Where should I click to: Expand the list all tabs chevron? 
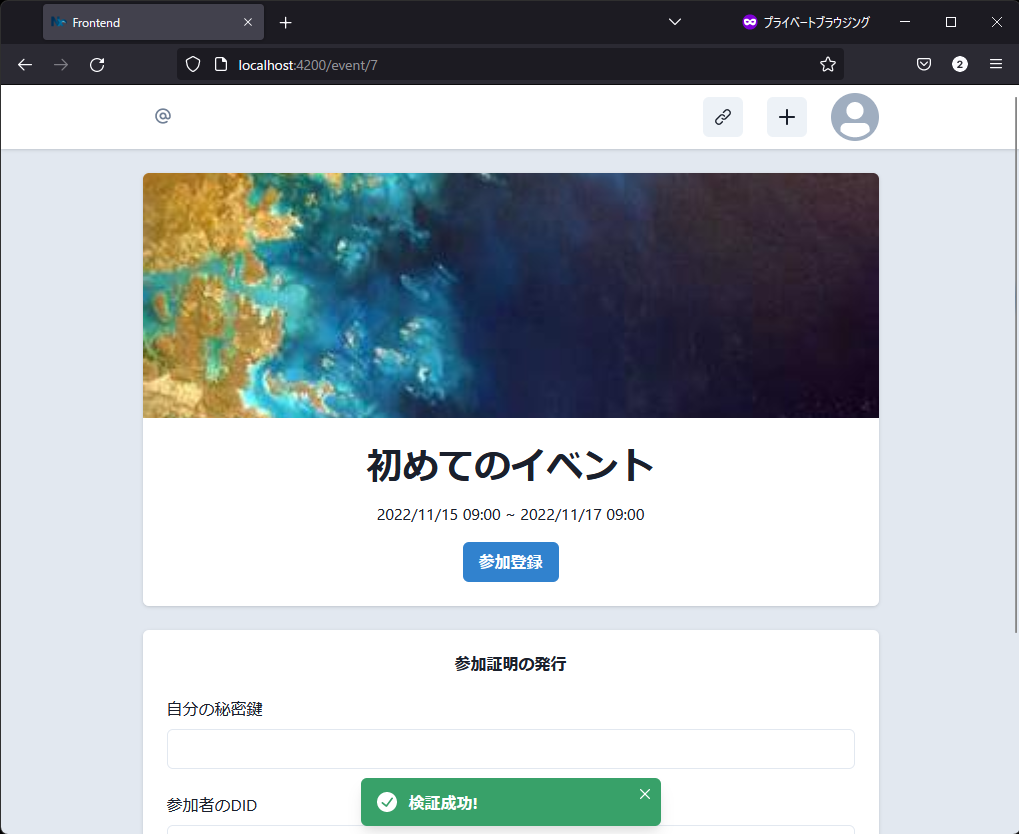point(674,22)
